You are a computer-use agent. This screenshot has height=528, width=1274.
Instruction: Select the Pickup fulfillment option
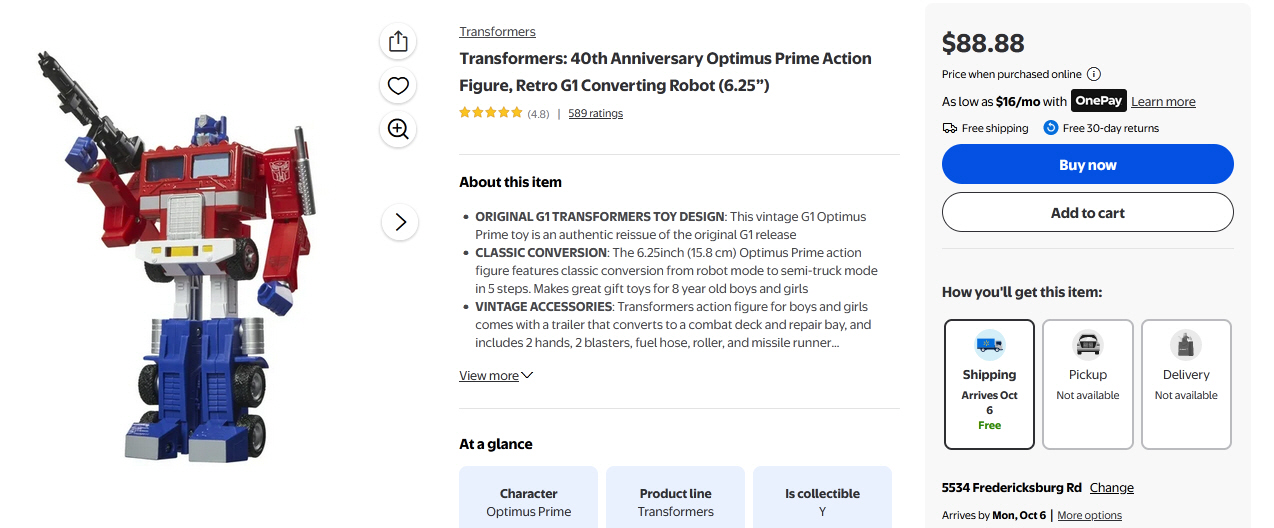(x=1087, y=385)
